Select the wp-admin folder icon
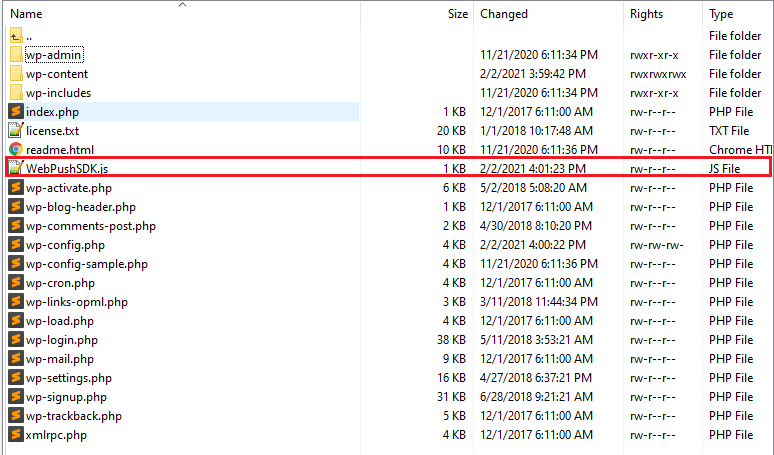 click(x=16, y=55)
